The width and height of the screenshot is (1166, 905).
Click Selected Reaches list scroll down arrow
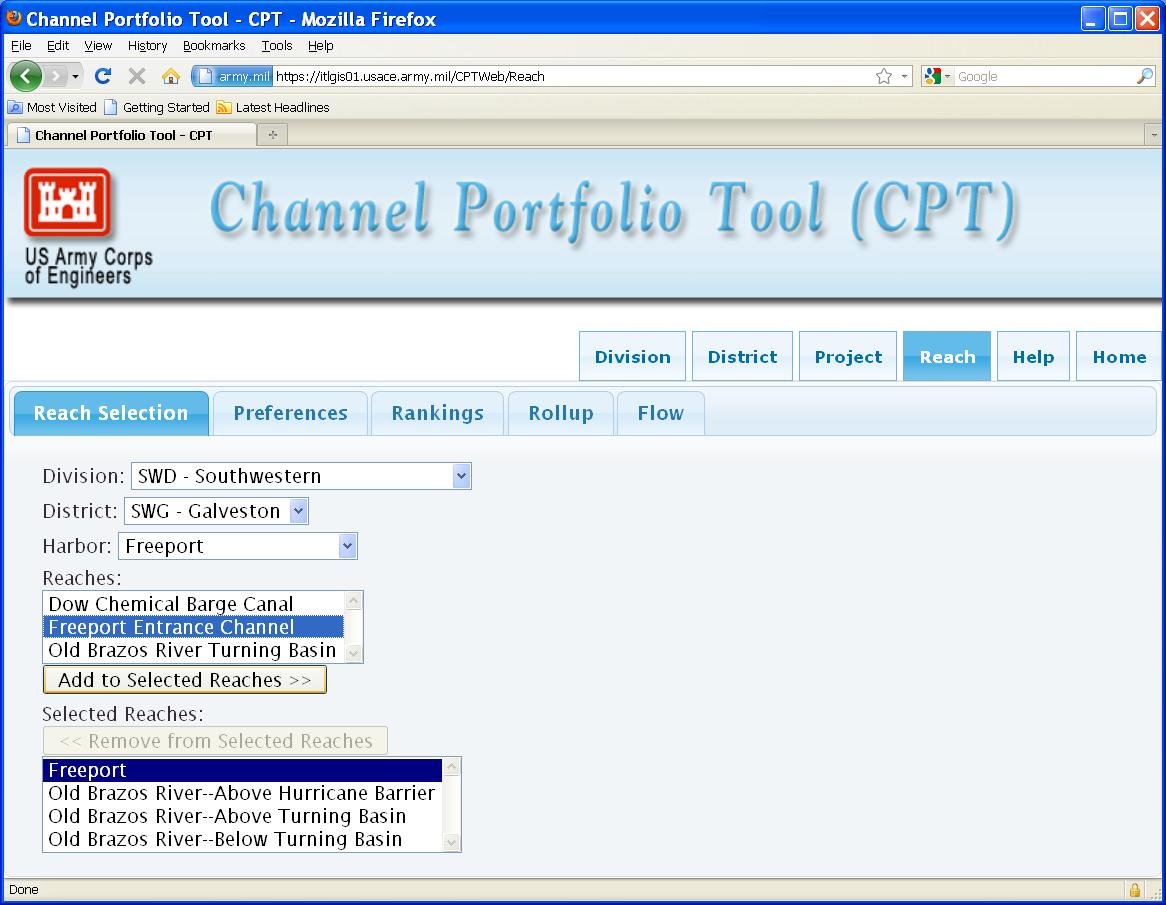[x=451, y=843]
